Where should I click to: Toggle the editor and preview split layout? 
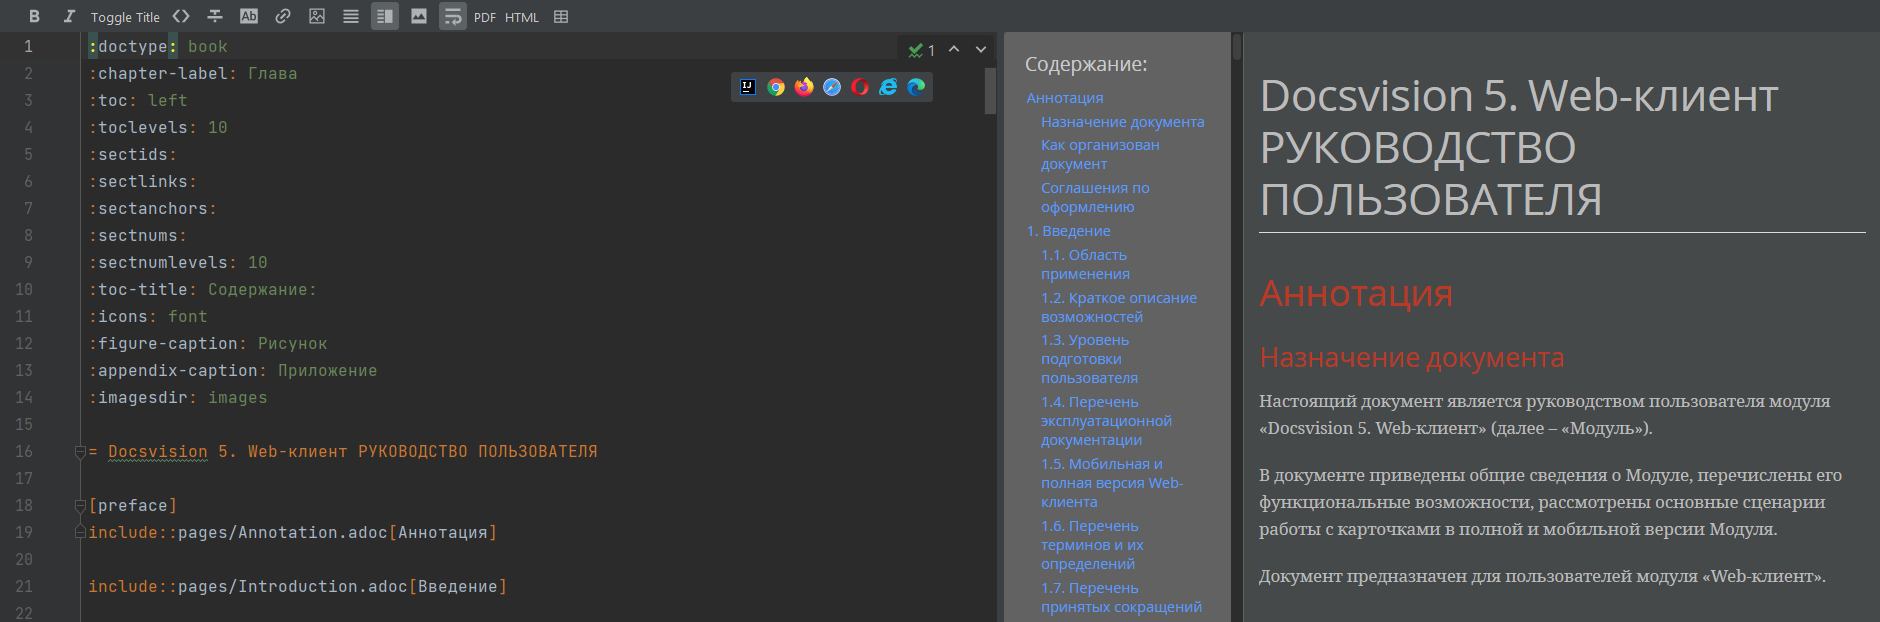(x=385, y=16)
